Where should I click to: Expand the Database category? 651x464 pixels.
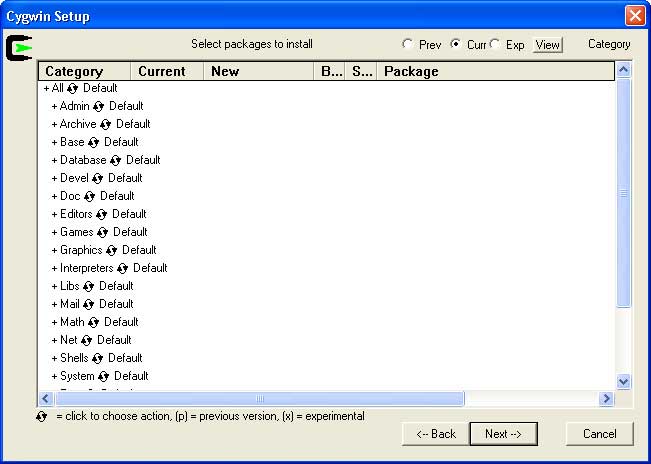[54, 161]
